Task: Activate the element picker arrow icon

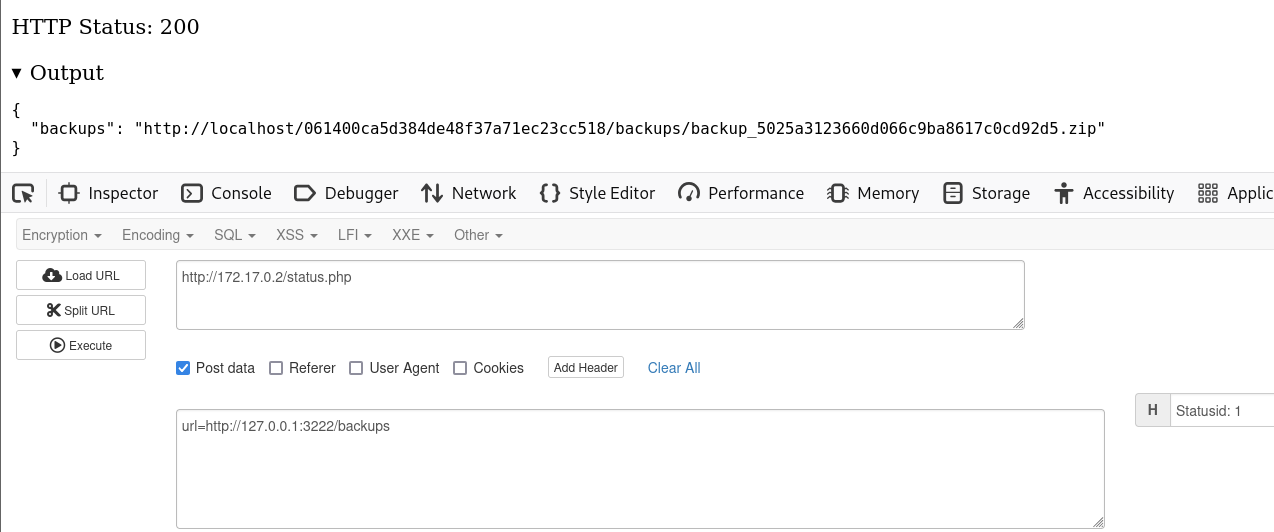Action: click(x=23, y=193)
